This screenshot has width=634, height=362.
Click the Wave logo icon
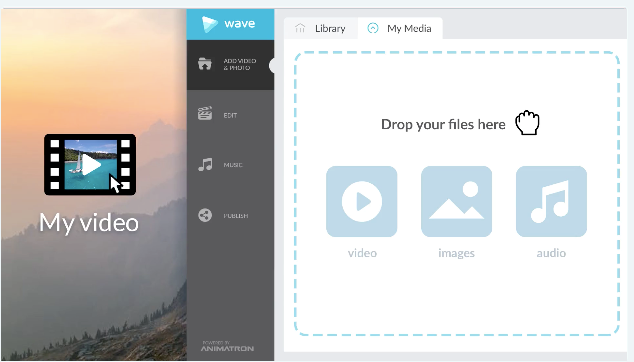209,24
